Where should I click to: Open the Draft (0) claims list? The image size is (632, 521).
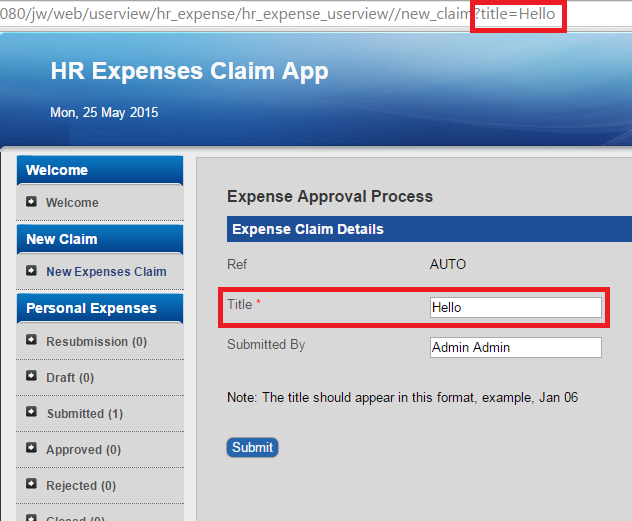point(70,378)
